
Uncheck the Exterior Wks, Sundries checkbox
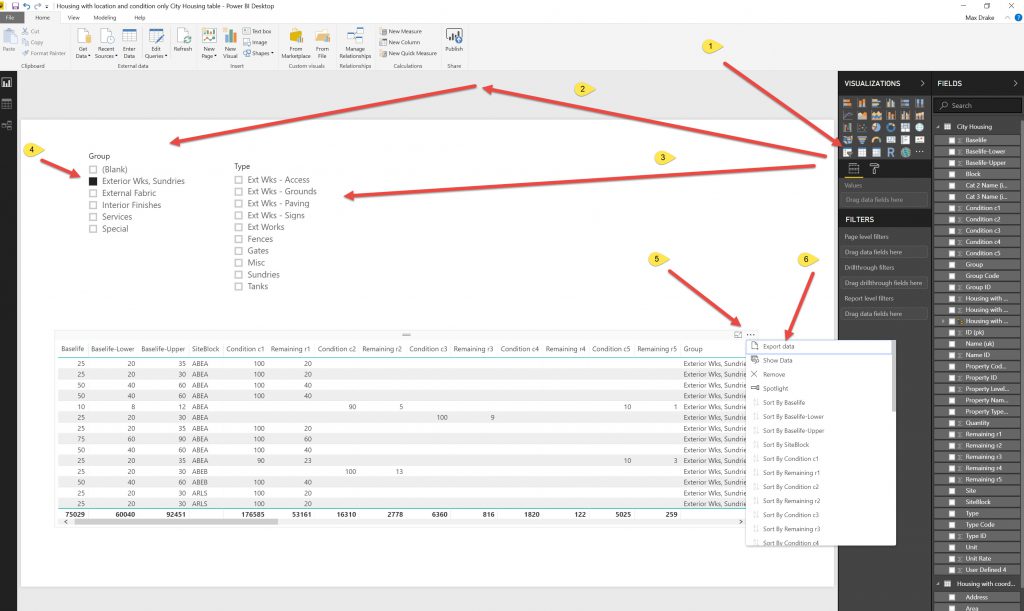[x=93, y=181]
